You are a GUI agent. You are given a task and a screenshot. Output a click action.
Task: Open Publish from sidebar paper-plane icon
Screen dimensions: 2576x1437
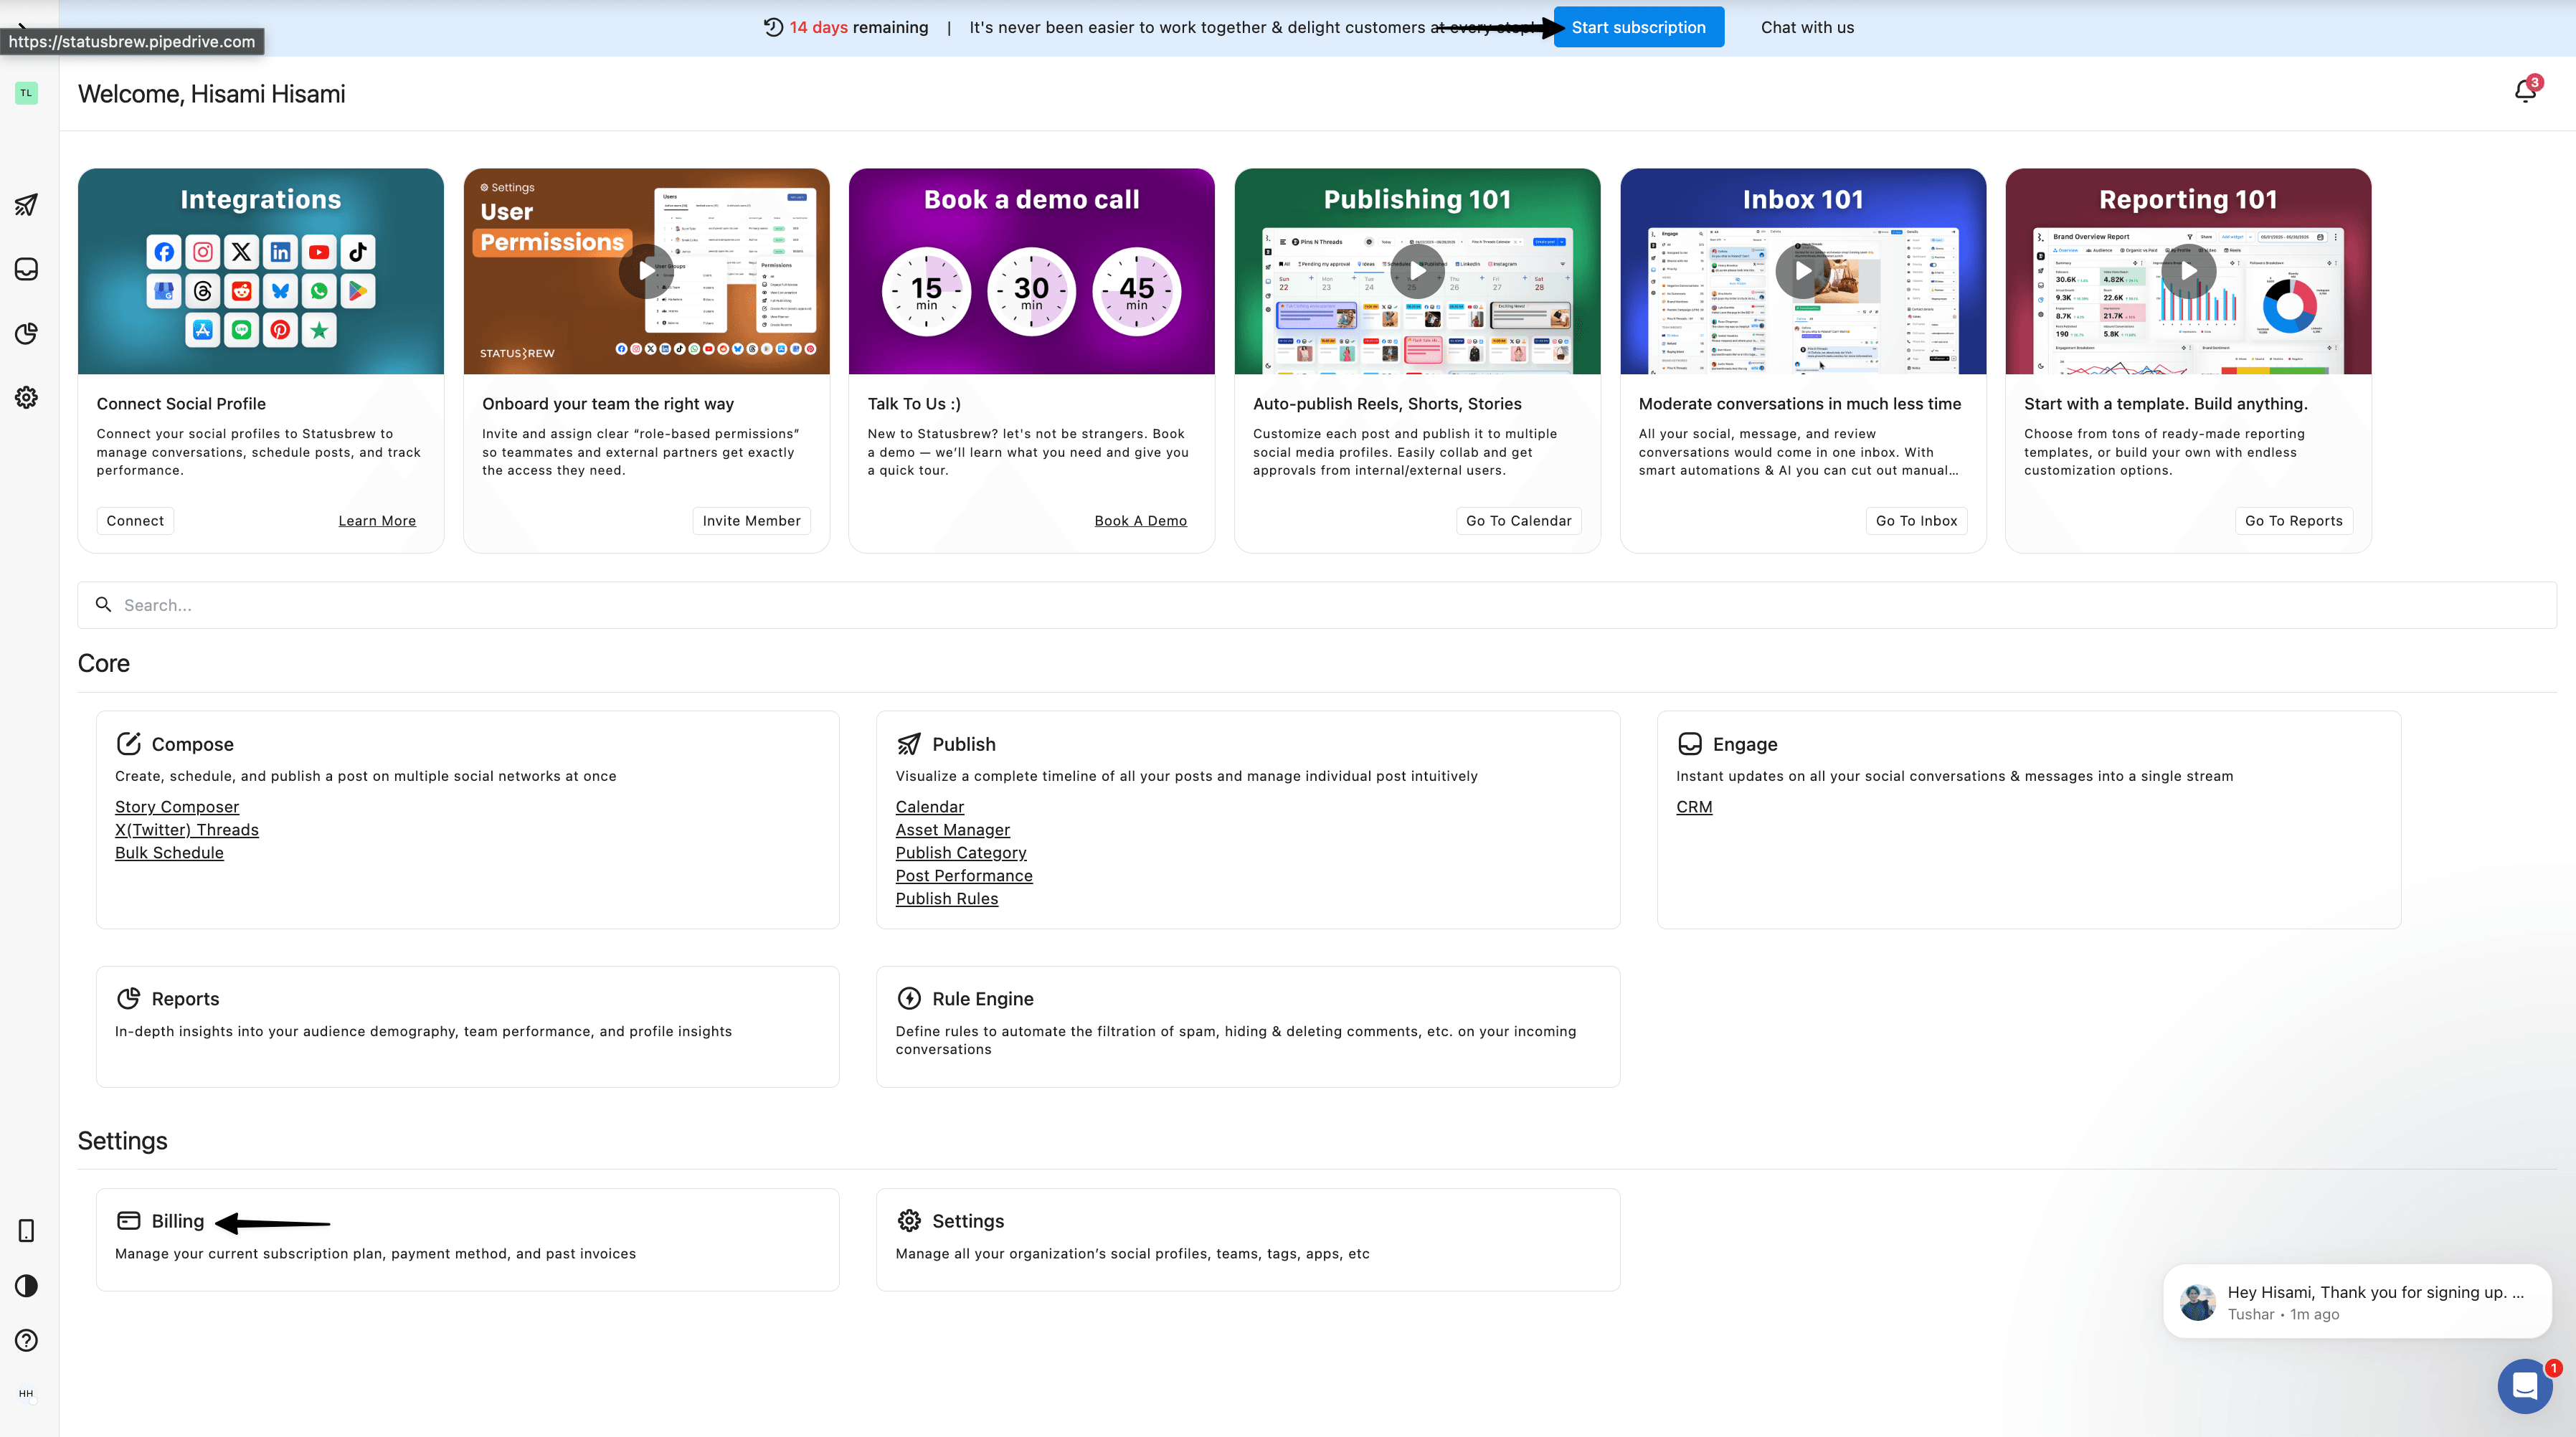27,205
